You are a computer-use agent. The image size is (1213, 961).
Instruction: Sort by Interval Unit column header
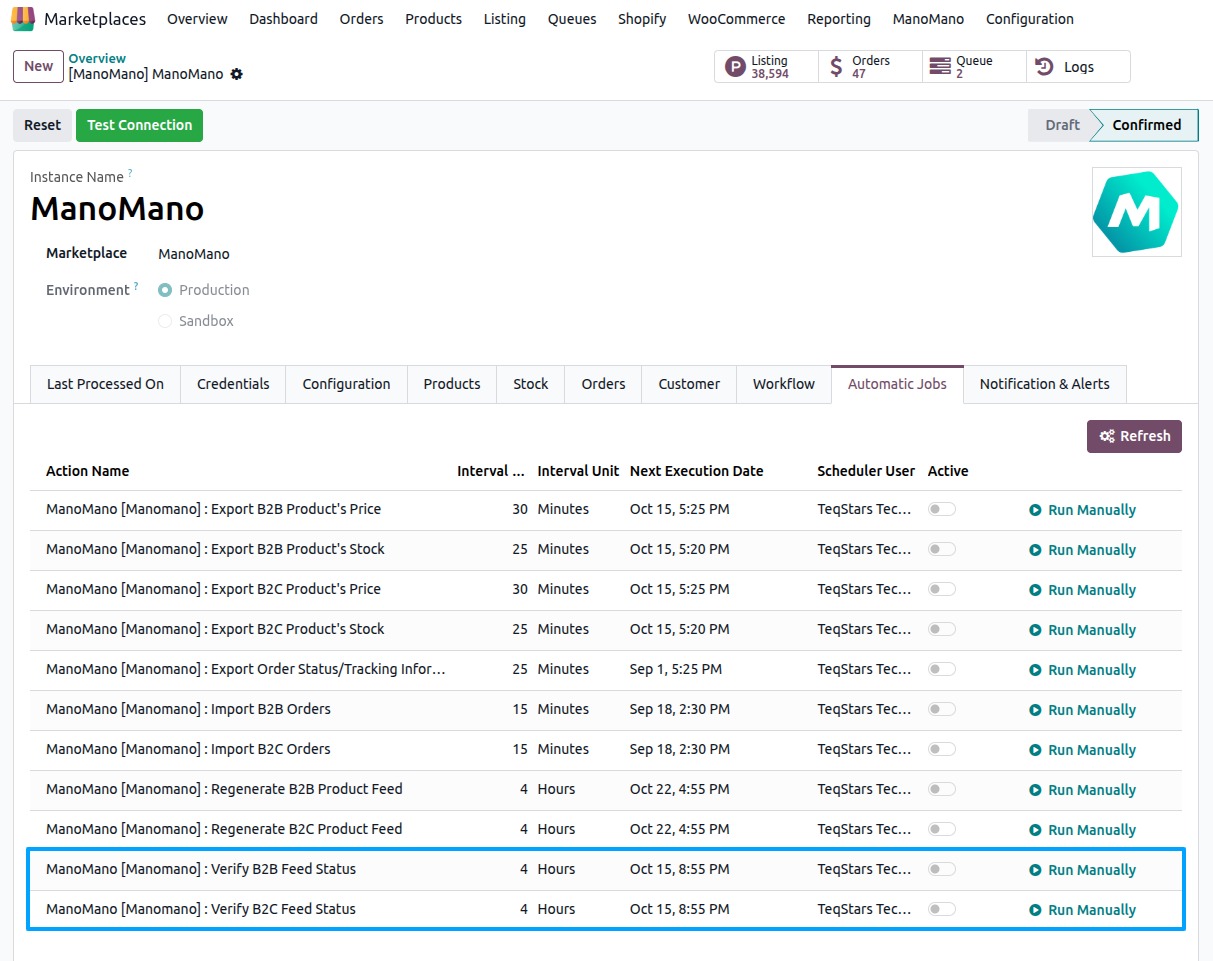(x=578, y=471)
